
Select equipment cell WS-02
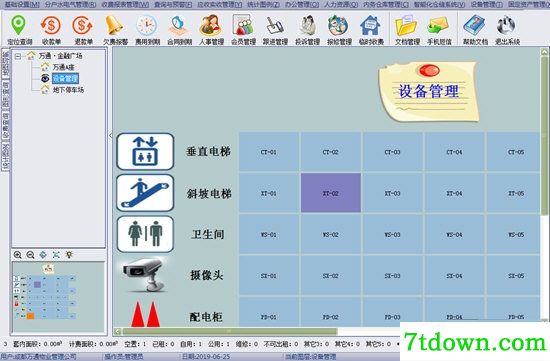tap(331, 234)
